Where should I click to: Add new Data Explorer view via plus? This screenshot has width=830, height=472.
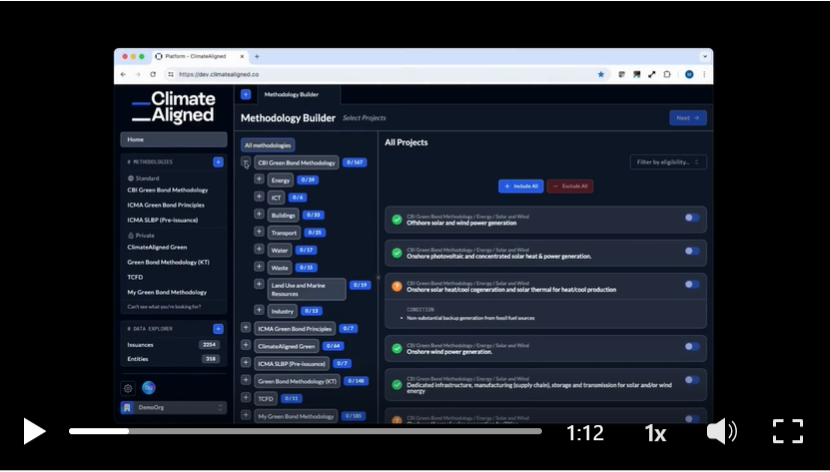click(218, 329)
